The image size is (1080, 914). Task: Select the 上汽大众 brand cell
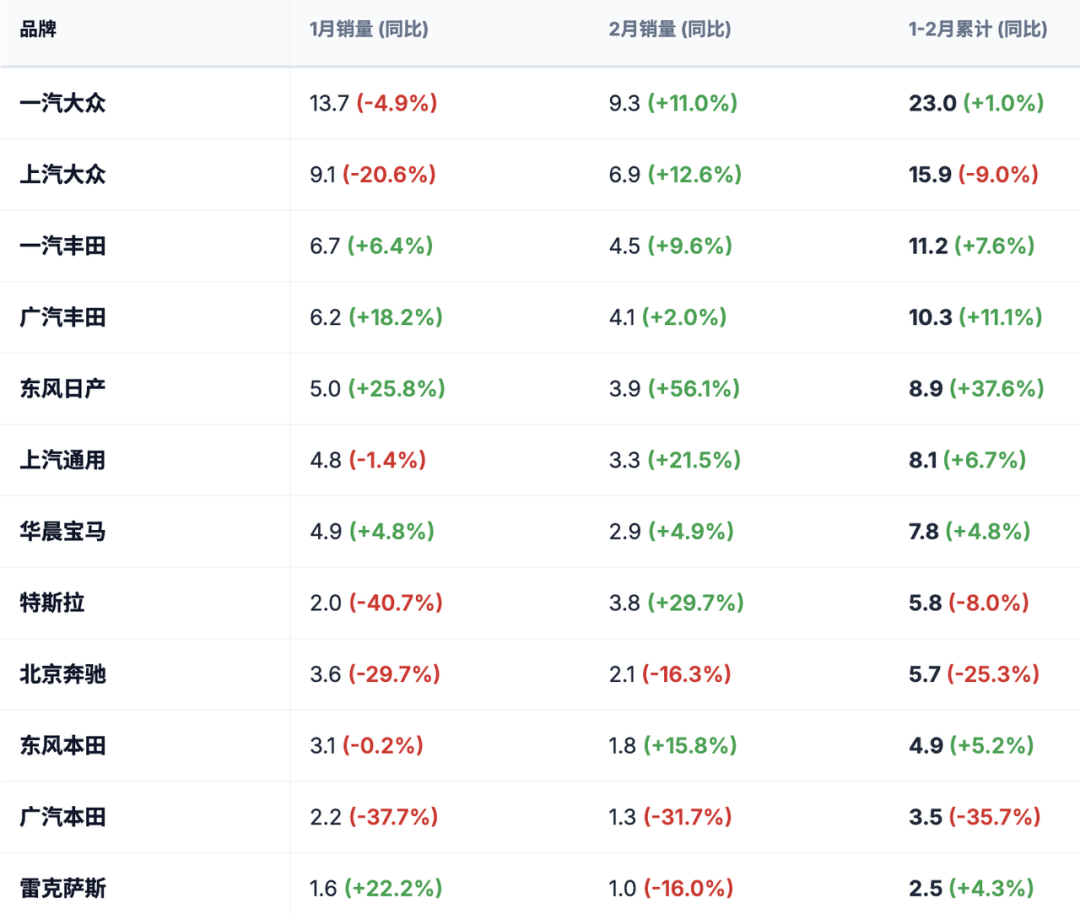coord(63,174)
